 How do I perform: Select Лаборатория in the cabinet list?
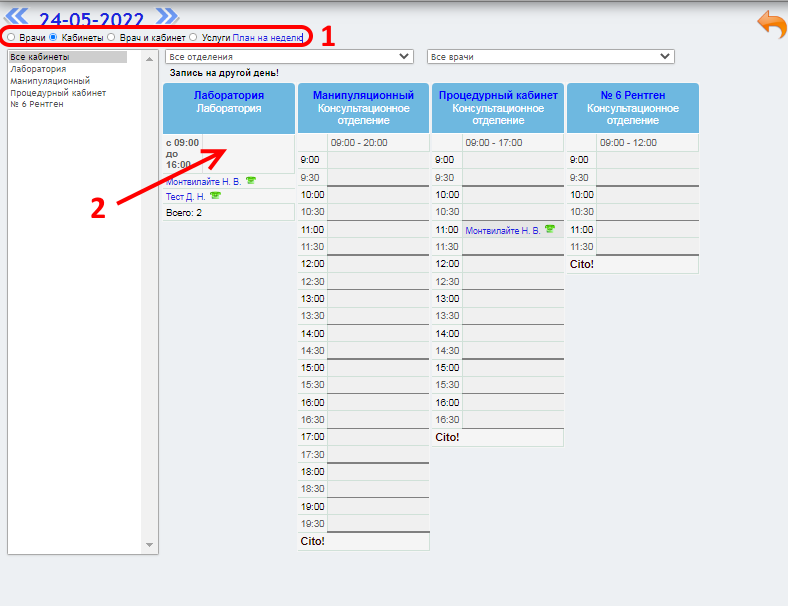pyautogui.click(x=38, y=69)
